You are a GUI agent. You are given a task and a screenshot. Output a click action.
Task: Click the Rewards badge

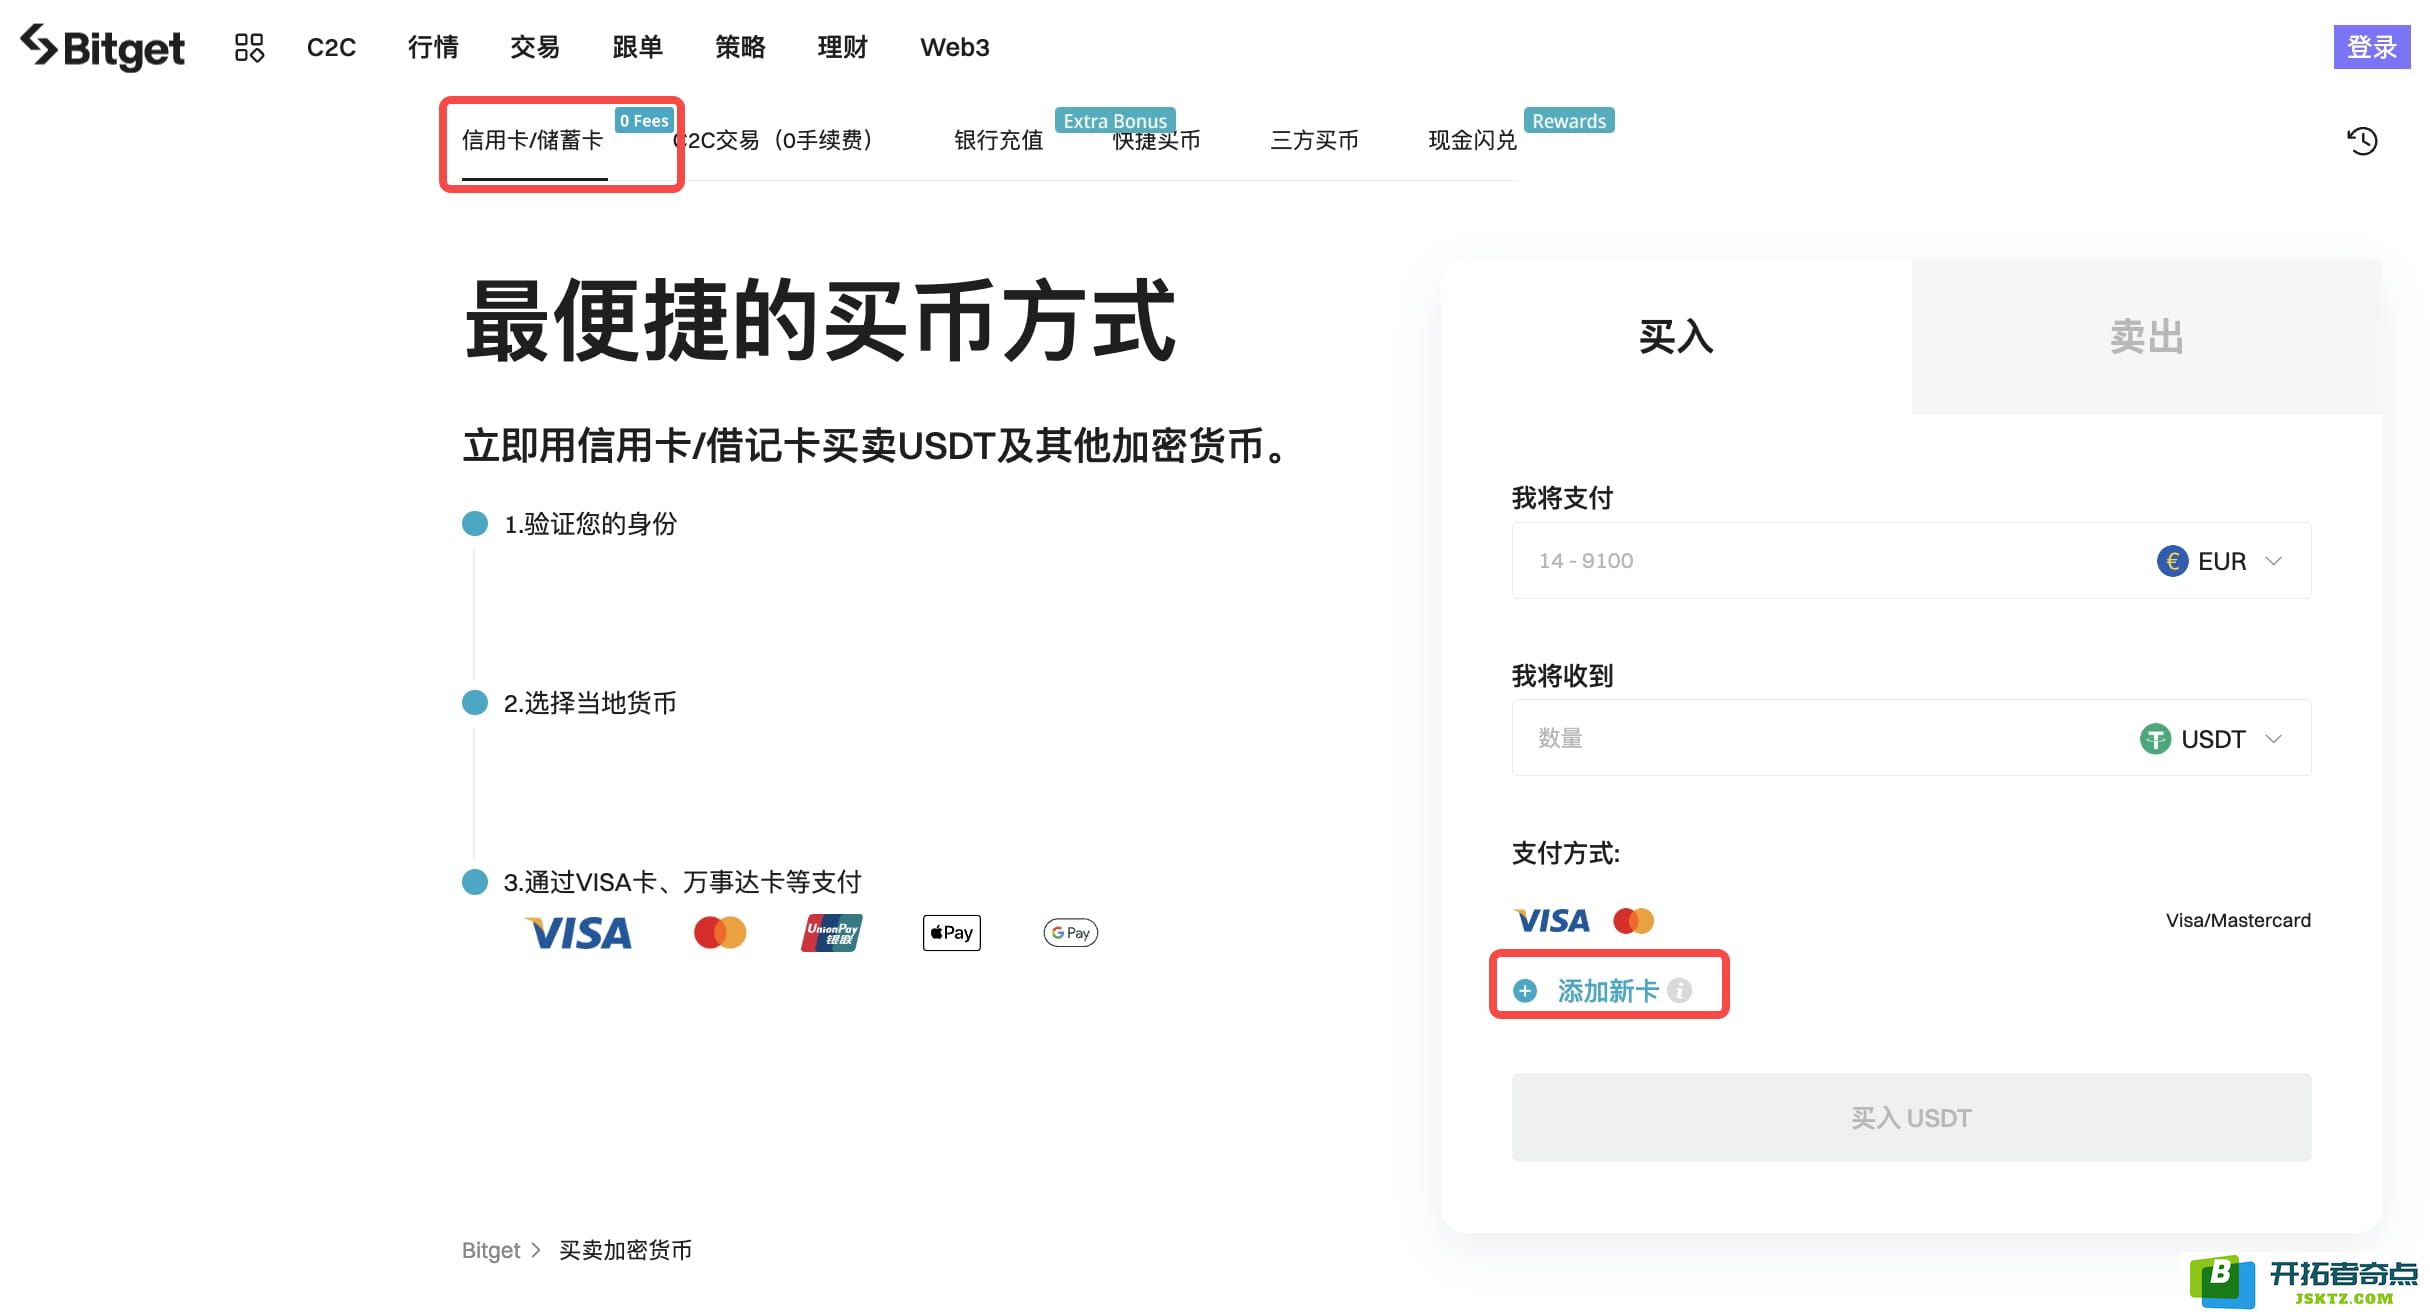1569,120
